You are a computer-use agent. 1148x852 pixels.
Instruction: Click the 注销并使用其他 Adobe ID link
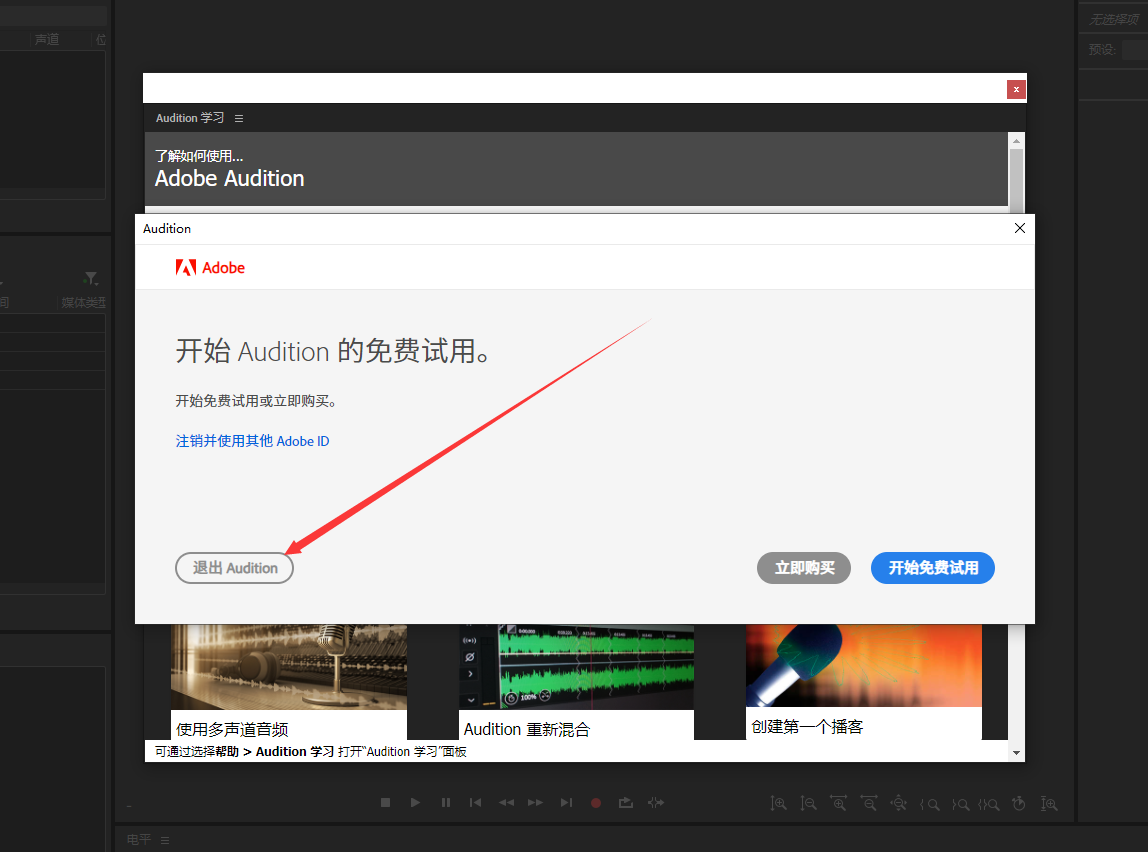pyautogui.click(x=252, y=440)
